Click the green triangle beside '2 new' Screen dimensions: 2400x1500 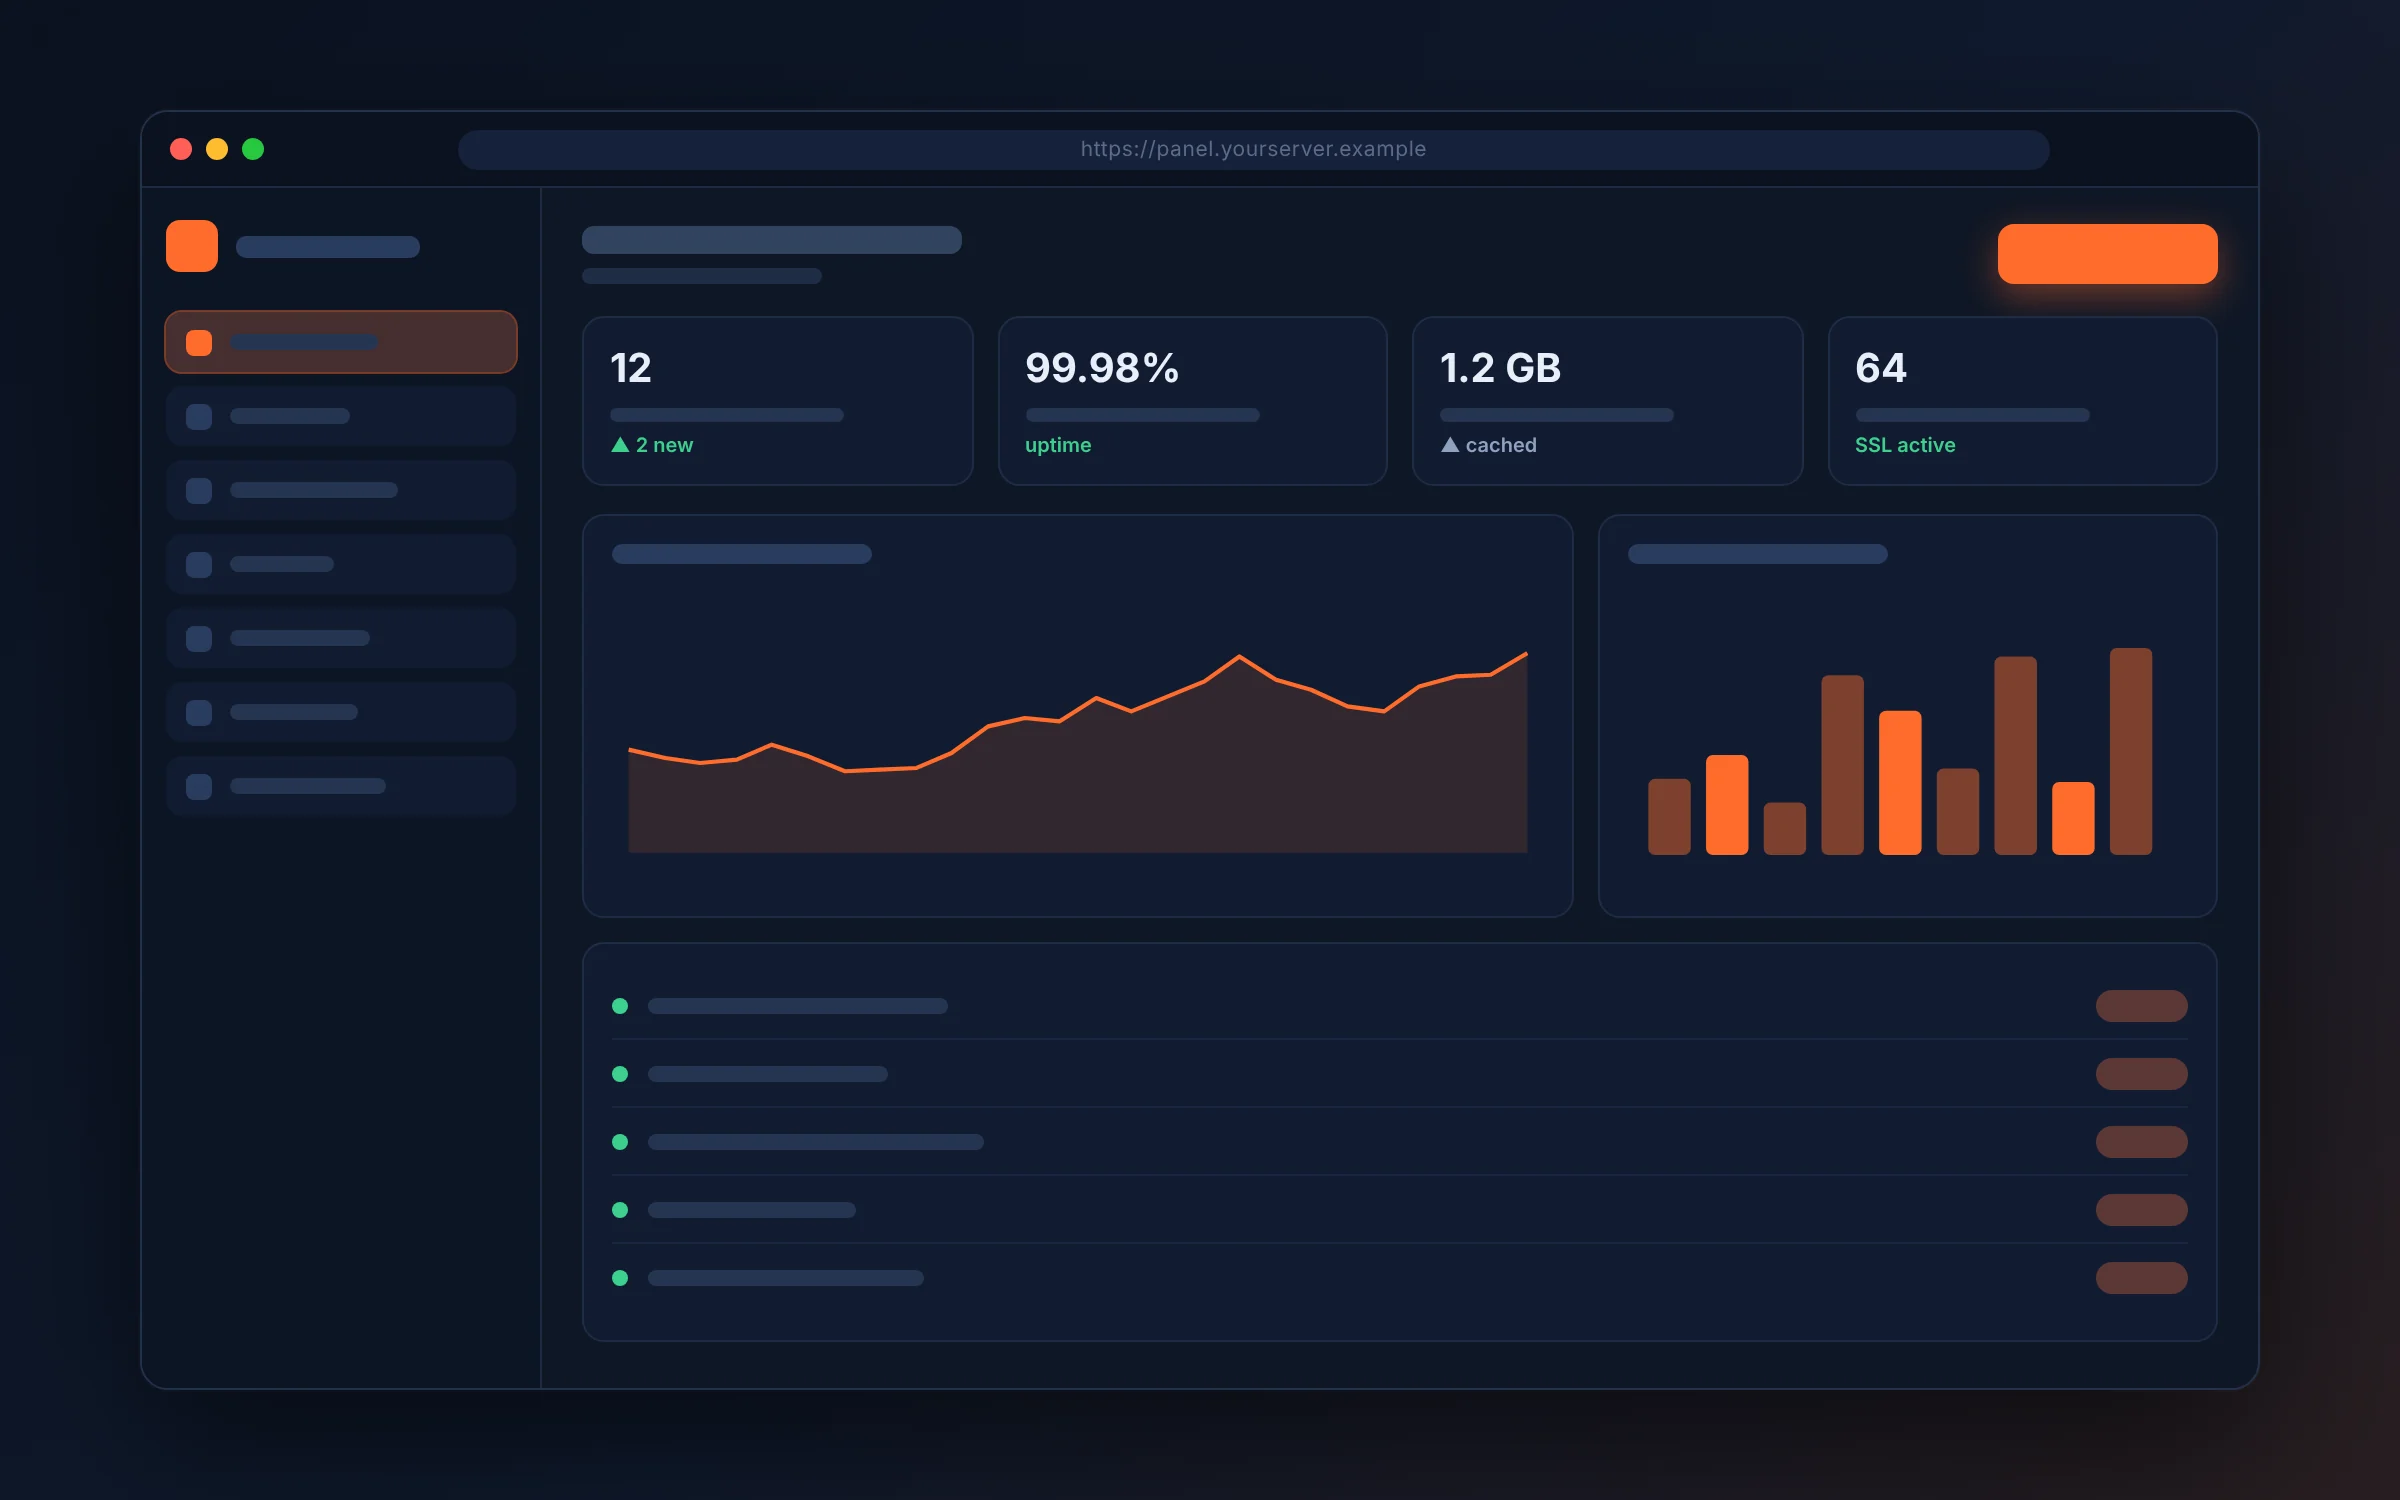tap(620, 445)
